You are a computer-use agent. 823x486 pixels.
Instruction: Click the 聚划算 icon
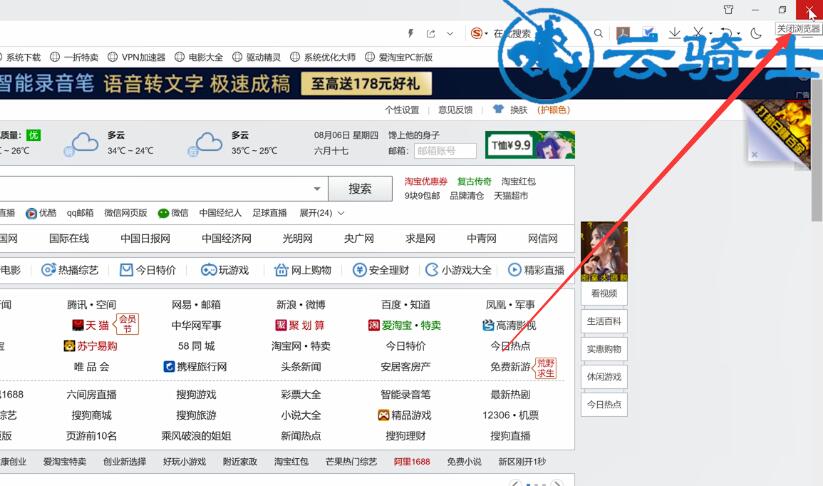281,325
